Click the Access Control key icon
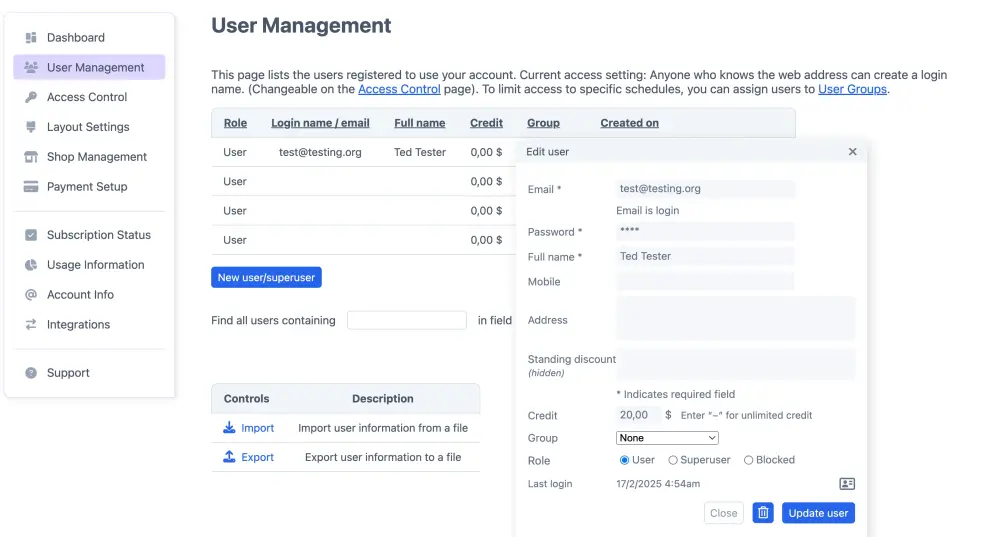 [x=31, y=97]
